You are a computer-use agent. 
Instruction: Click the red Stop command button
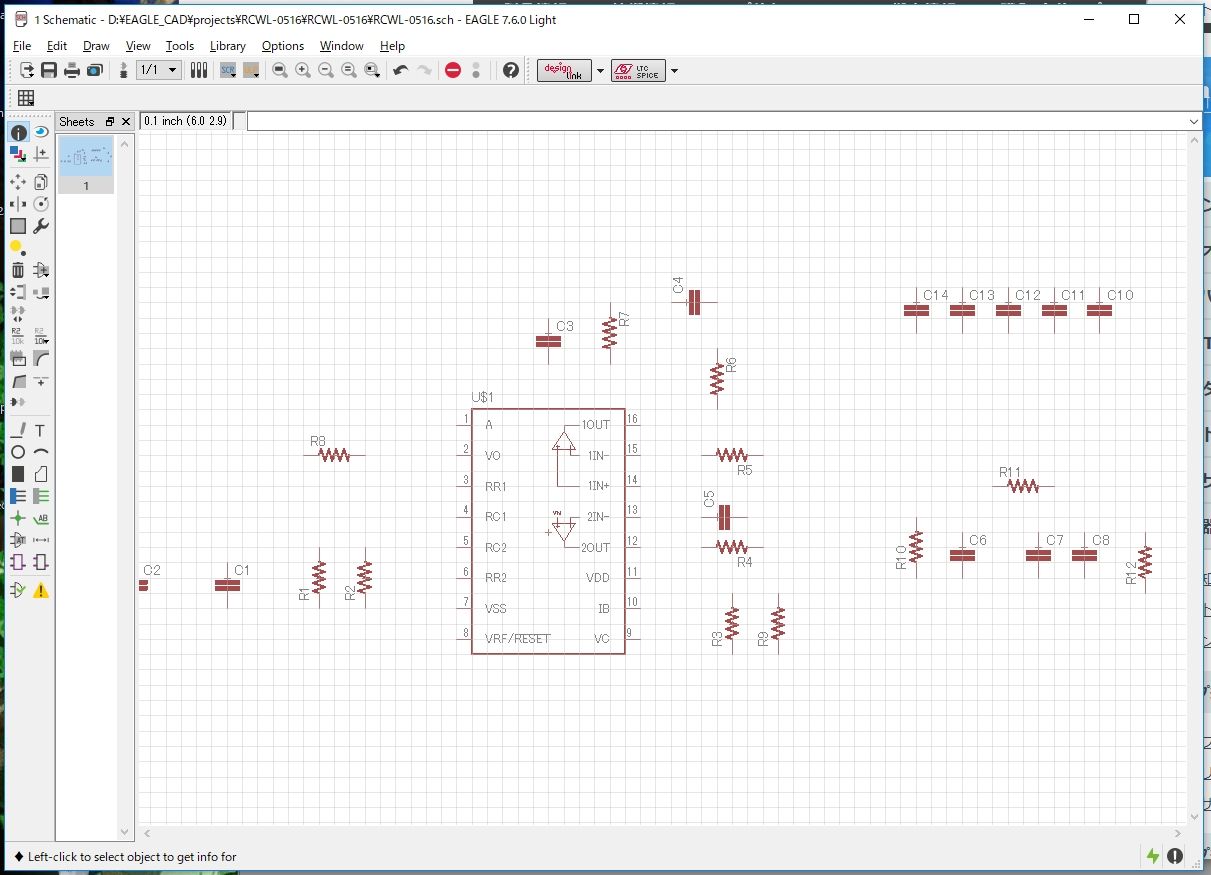pyautogui.click(x=453, y=70)
